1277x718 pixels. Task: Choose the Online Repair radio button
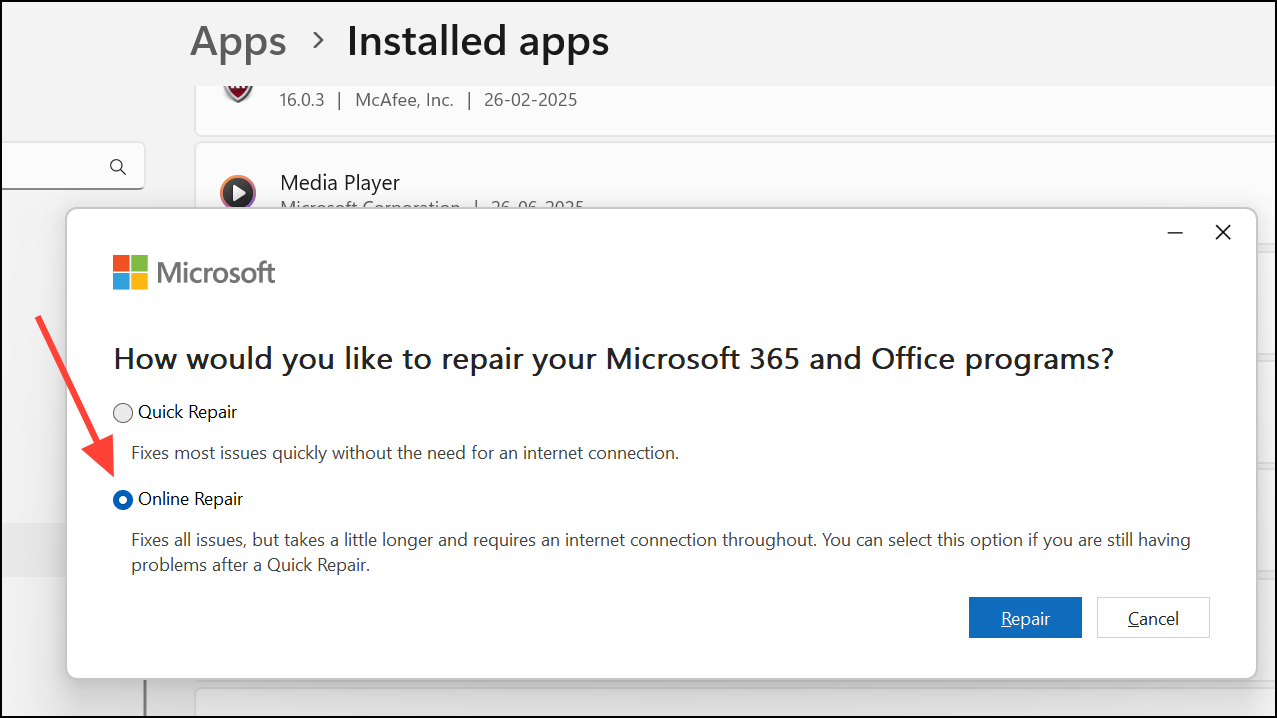[x=123, y=500]
